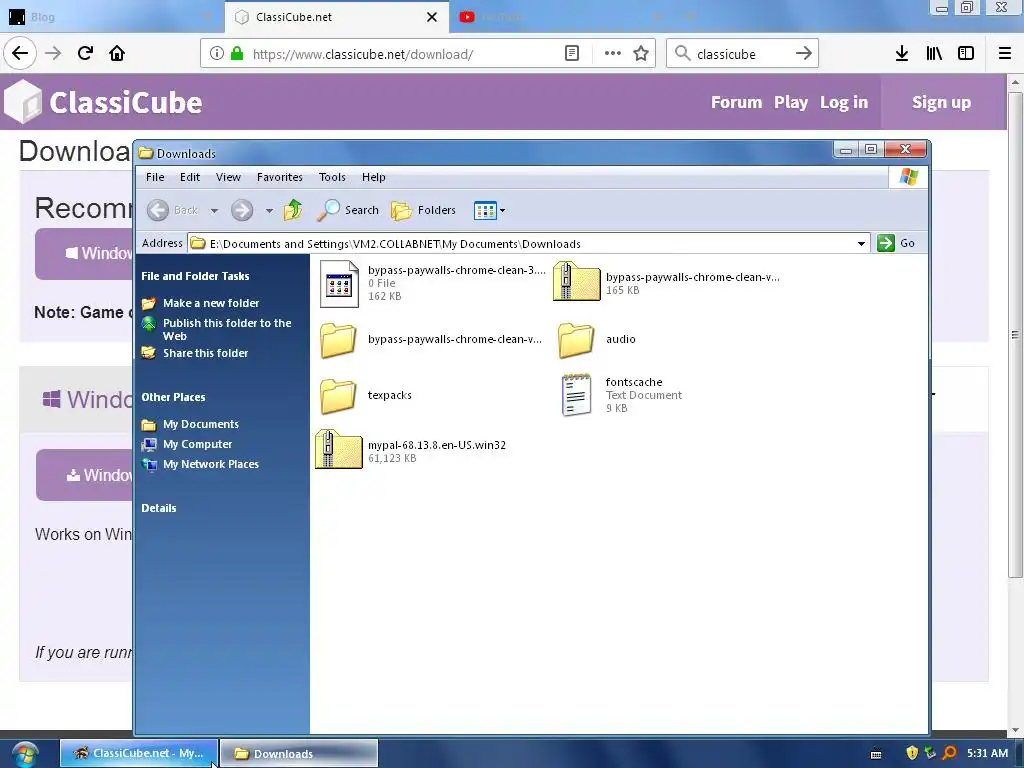Select fontscache text document icon

[x=576, y=394]
